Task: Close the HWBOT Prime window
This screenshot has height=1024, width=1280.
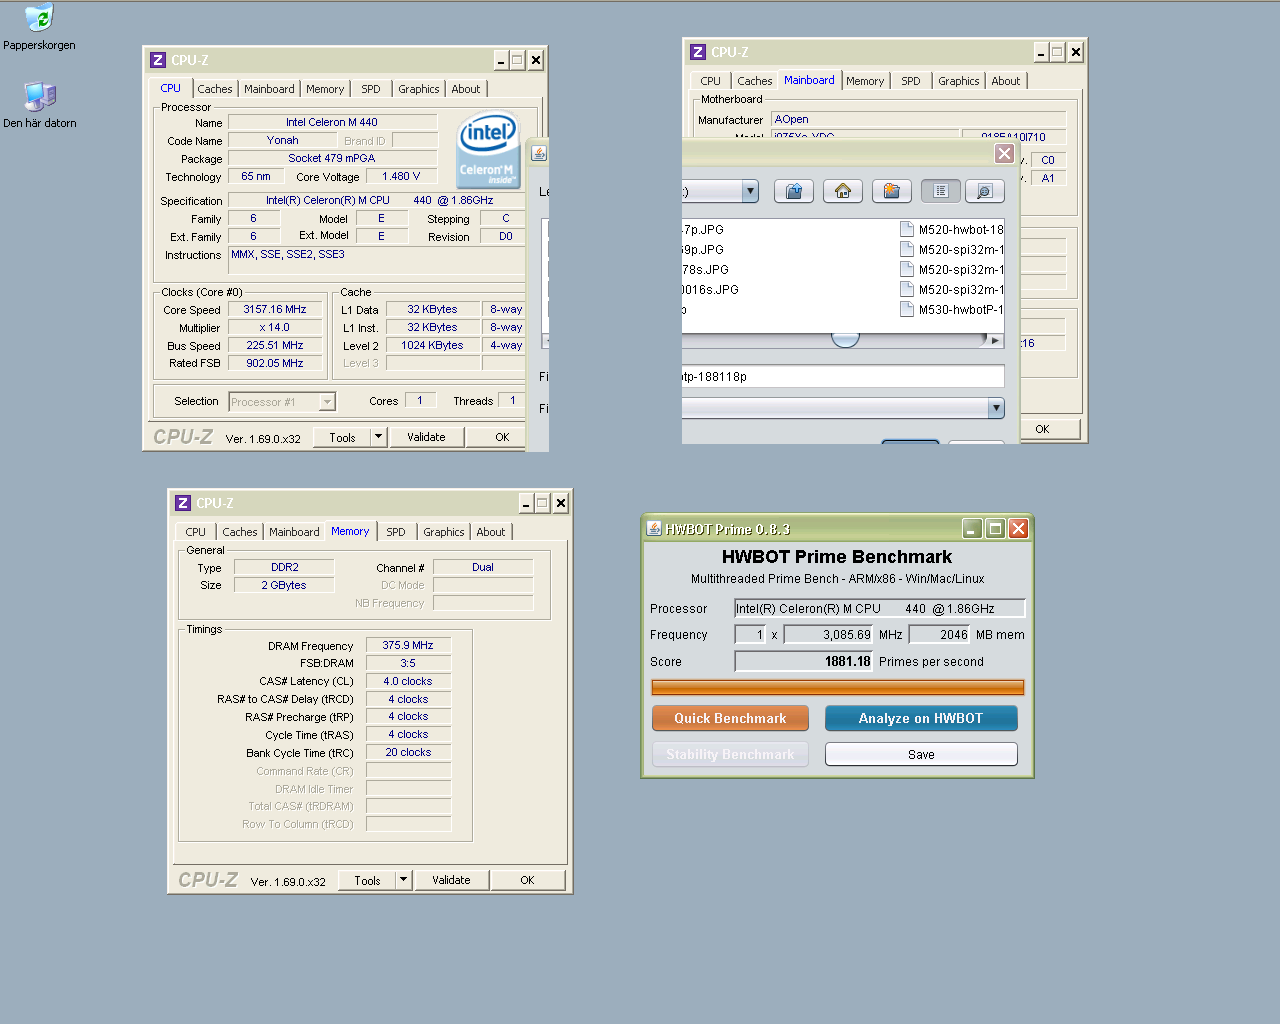Action: [x=1018, y=528]
